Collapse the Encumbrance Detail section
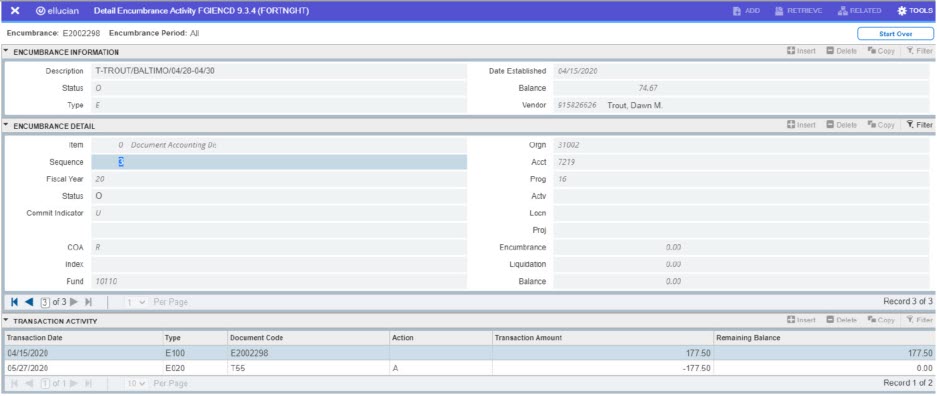 (6, 125)
